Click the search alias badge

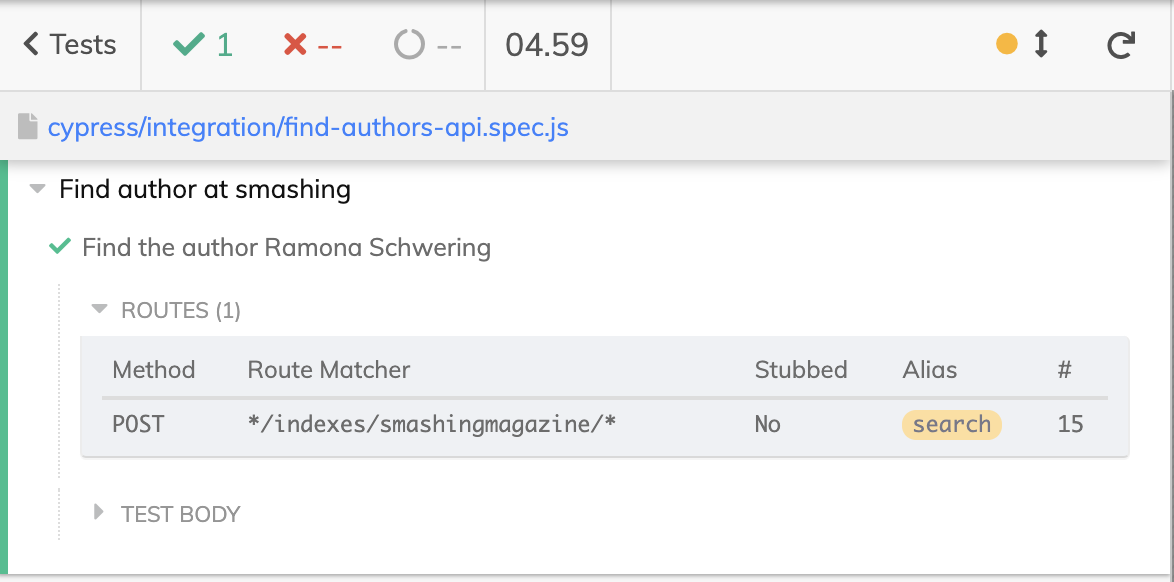coord(951,424)
